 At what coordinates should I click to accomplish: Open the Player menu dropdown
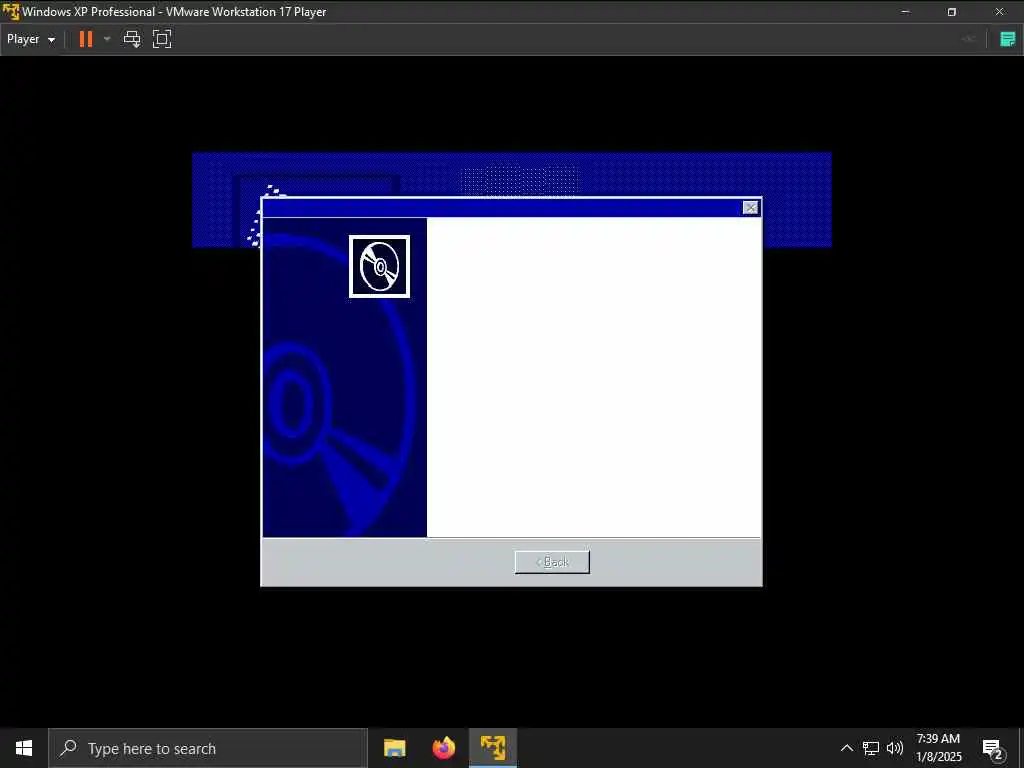click(x=31, y=39)
